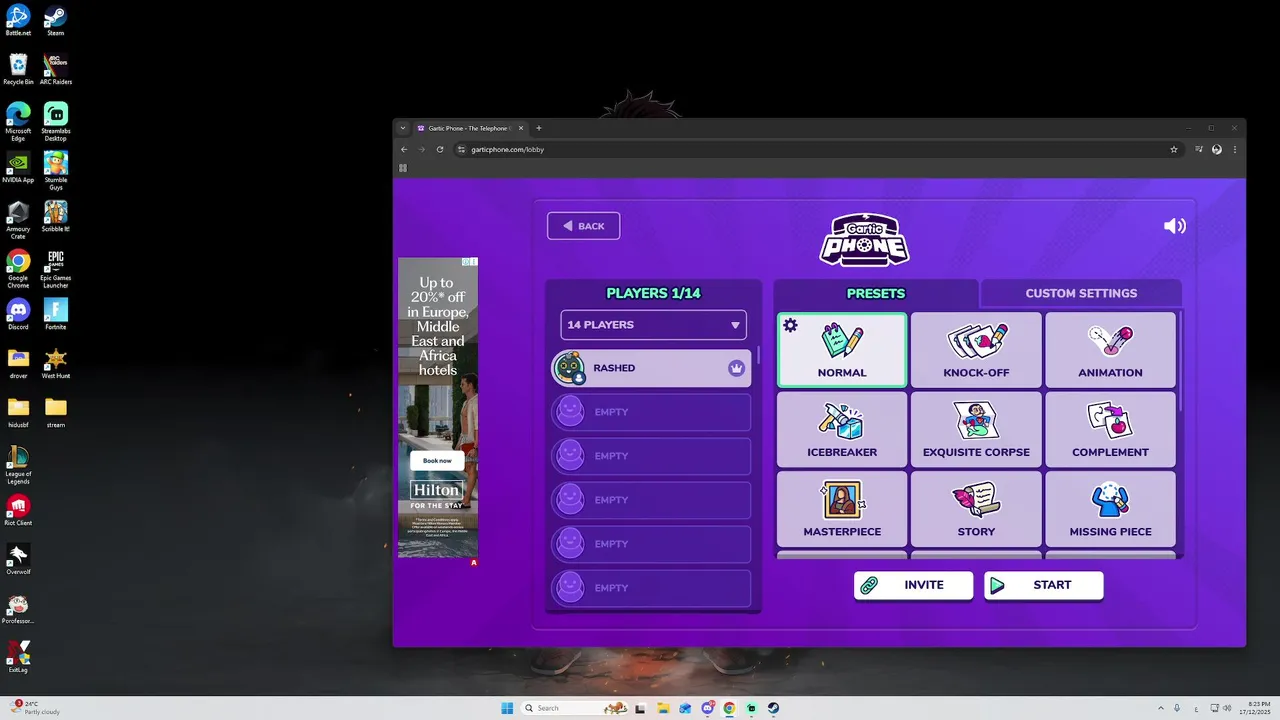Open Overwolf desktop shortcut
Screen dimensions: 1280x720
click(18, 559)
